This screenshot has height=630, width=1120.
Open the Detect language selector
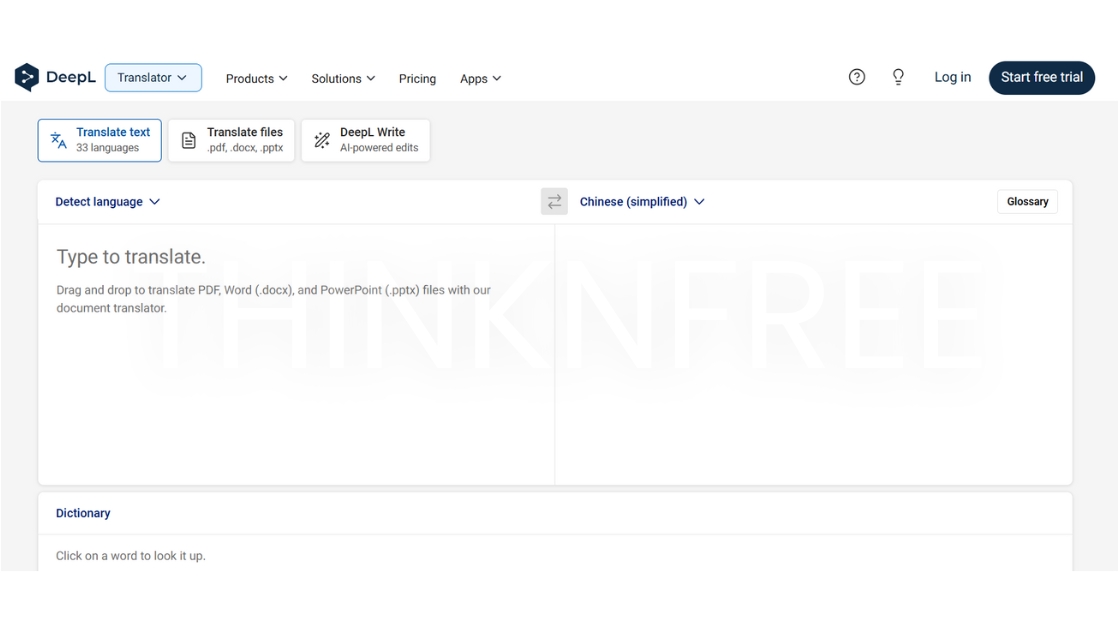(x=108, y=201)
